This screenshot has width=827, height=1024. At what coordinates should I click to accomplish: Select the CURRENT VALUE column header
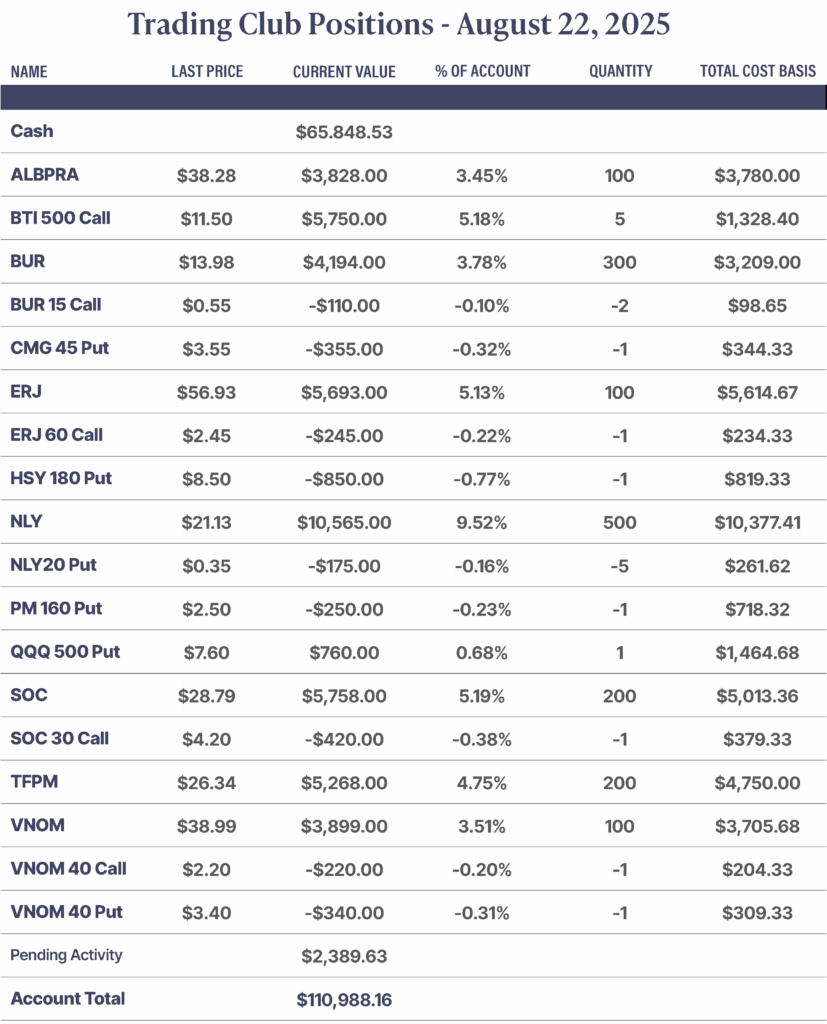[344, 71]
